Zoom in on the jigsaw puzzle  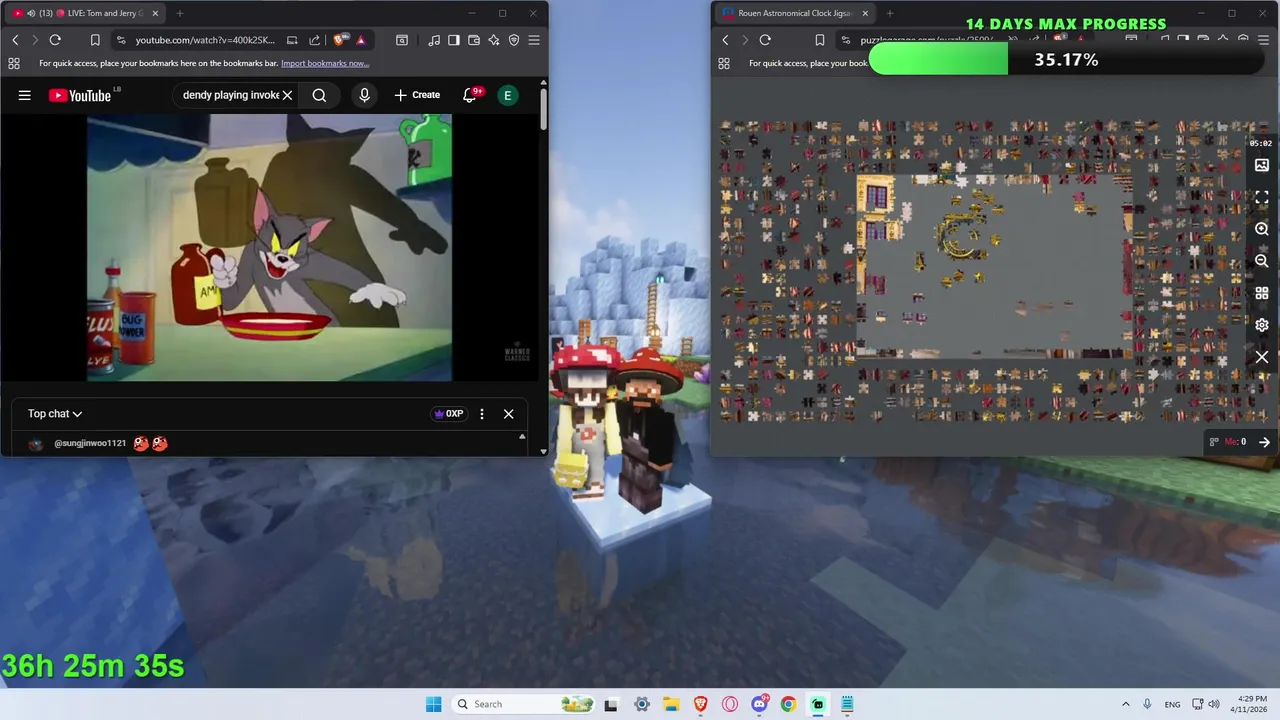tap(1262, 229)
